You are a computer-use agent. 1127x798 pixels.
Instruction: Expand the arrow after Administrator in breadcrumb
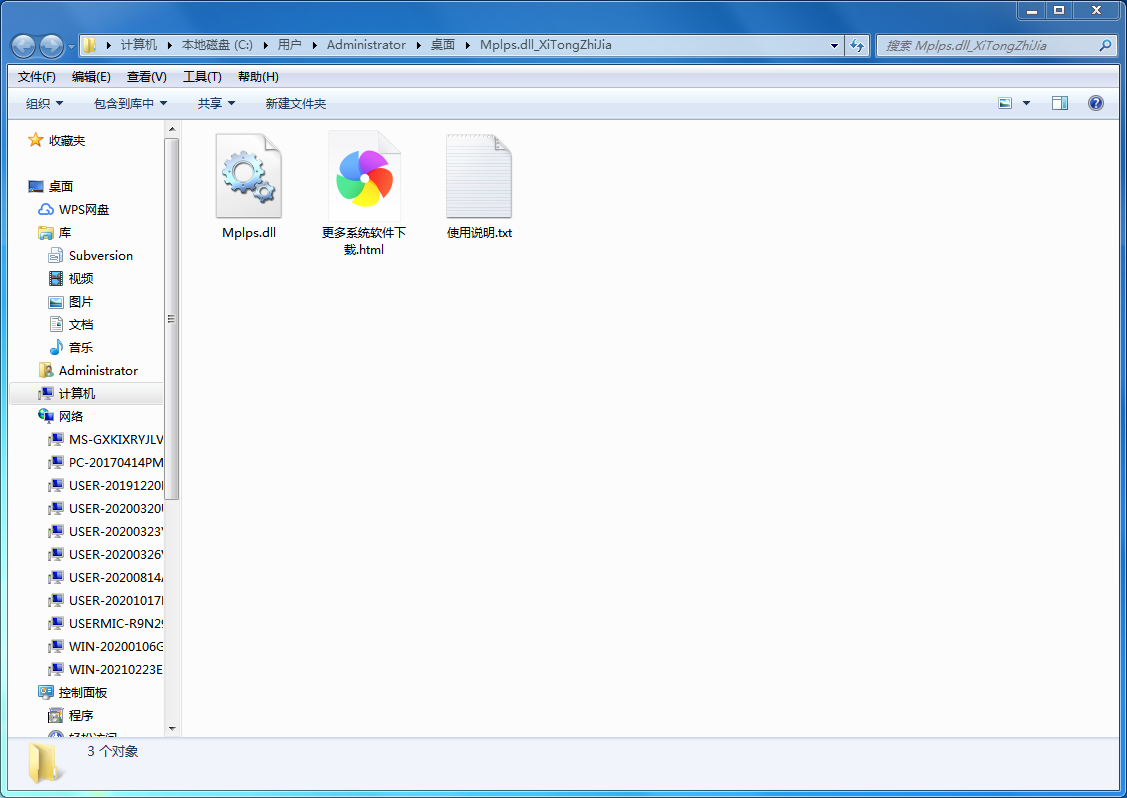point(418,45)
